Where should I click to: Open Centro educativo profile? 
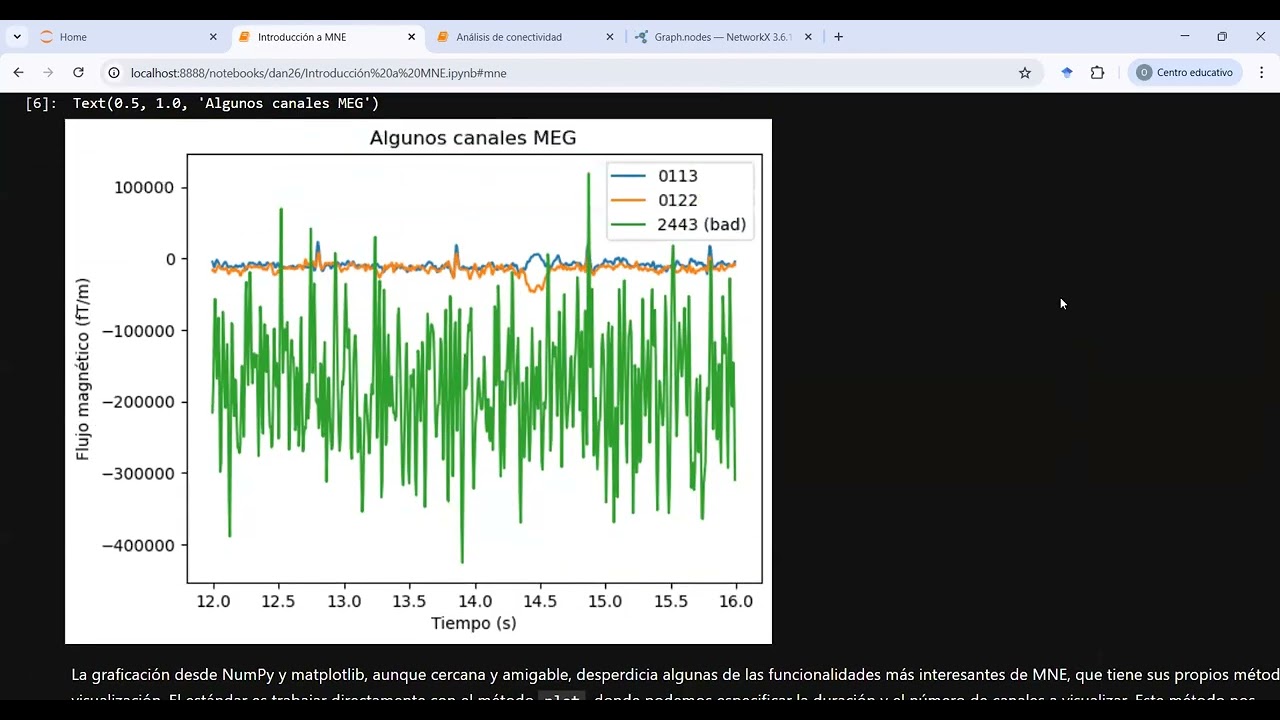click(1186, 73)
